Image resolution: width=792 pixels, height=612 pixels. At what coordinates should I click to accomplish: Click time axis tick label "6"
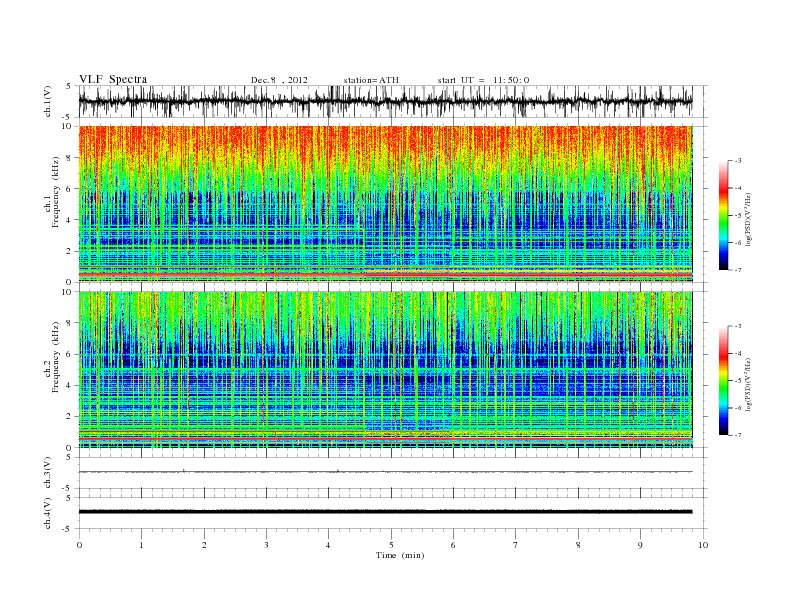(x=453, y=545)
